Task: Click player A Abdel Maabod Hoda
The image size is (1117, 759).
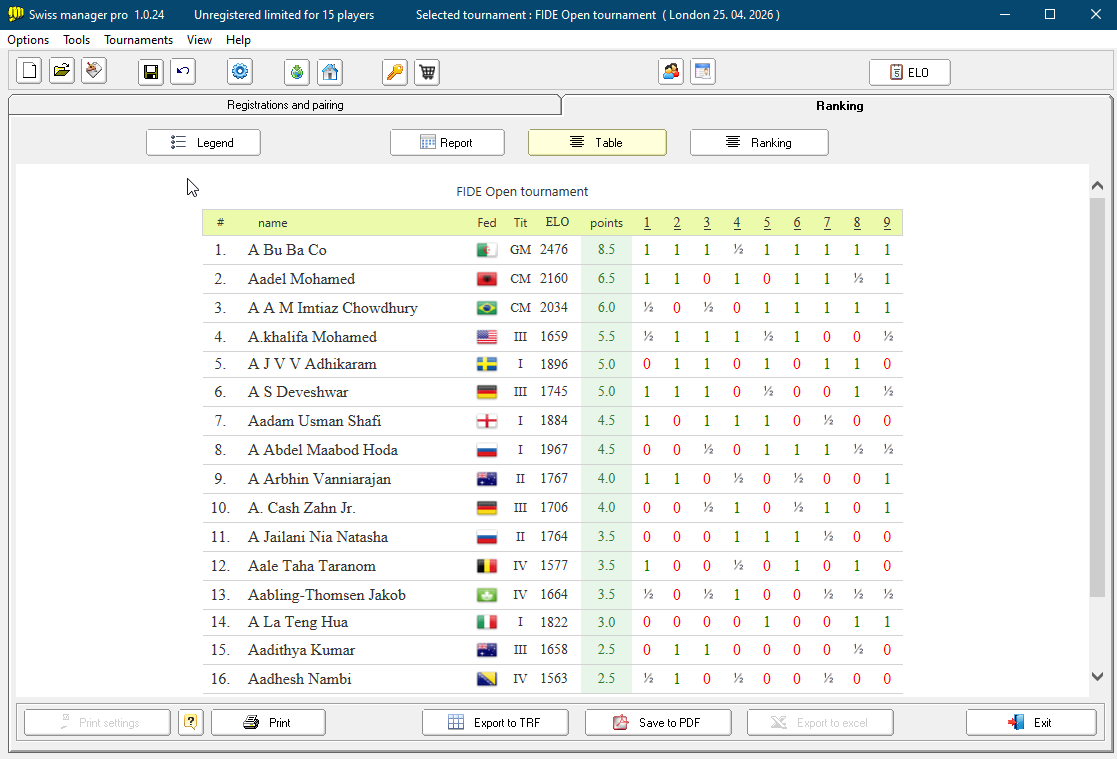Action: 323,450
